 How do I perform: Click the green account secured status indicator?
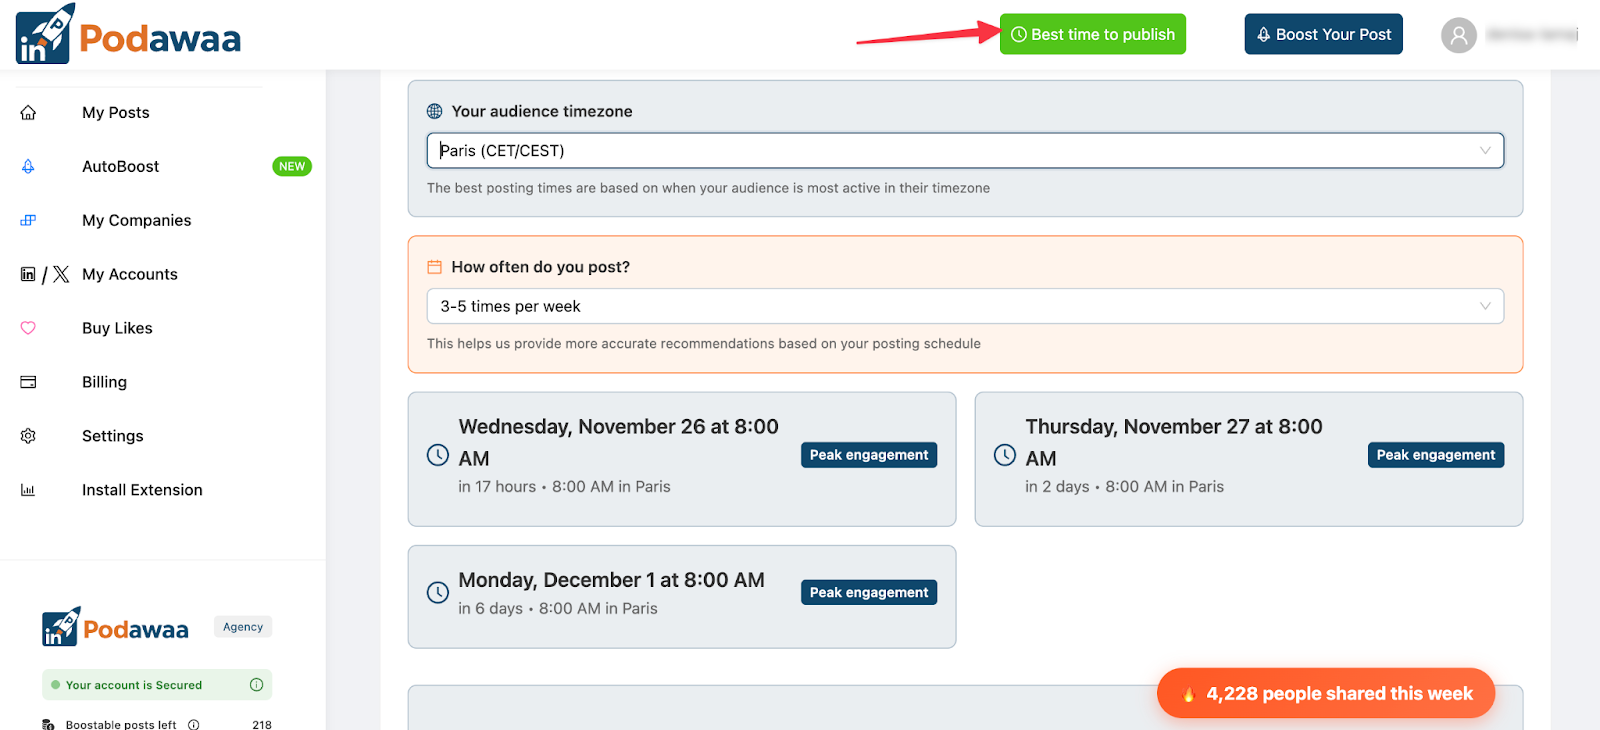click(54, 684)
